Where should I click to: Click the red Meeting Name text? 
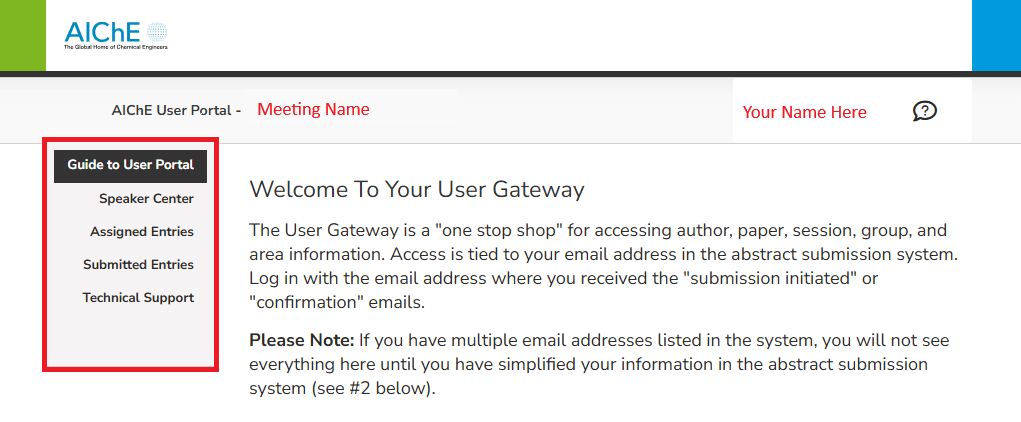[x=313, y=110]
